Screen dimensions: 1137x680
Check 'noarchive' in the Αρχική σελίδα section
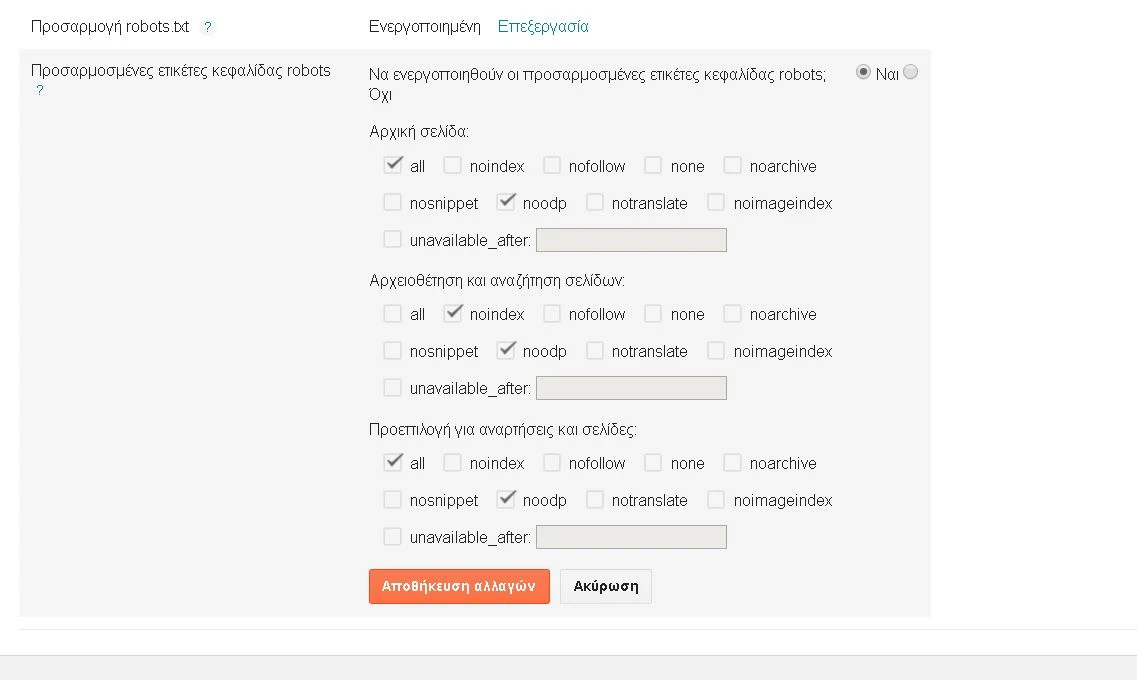(733, 165)
